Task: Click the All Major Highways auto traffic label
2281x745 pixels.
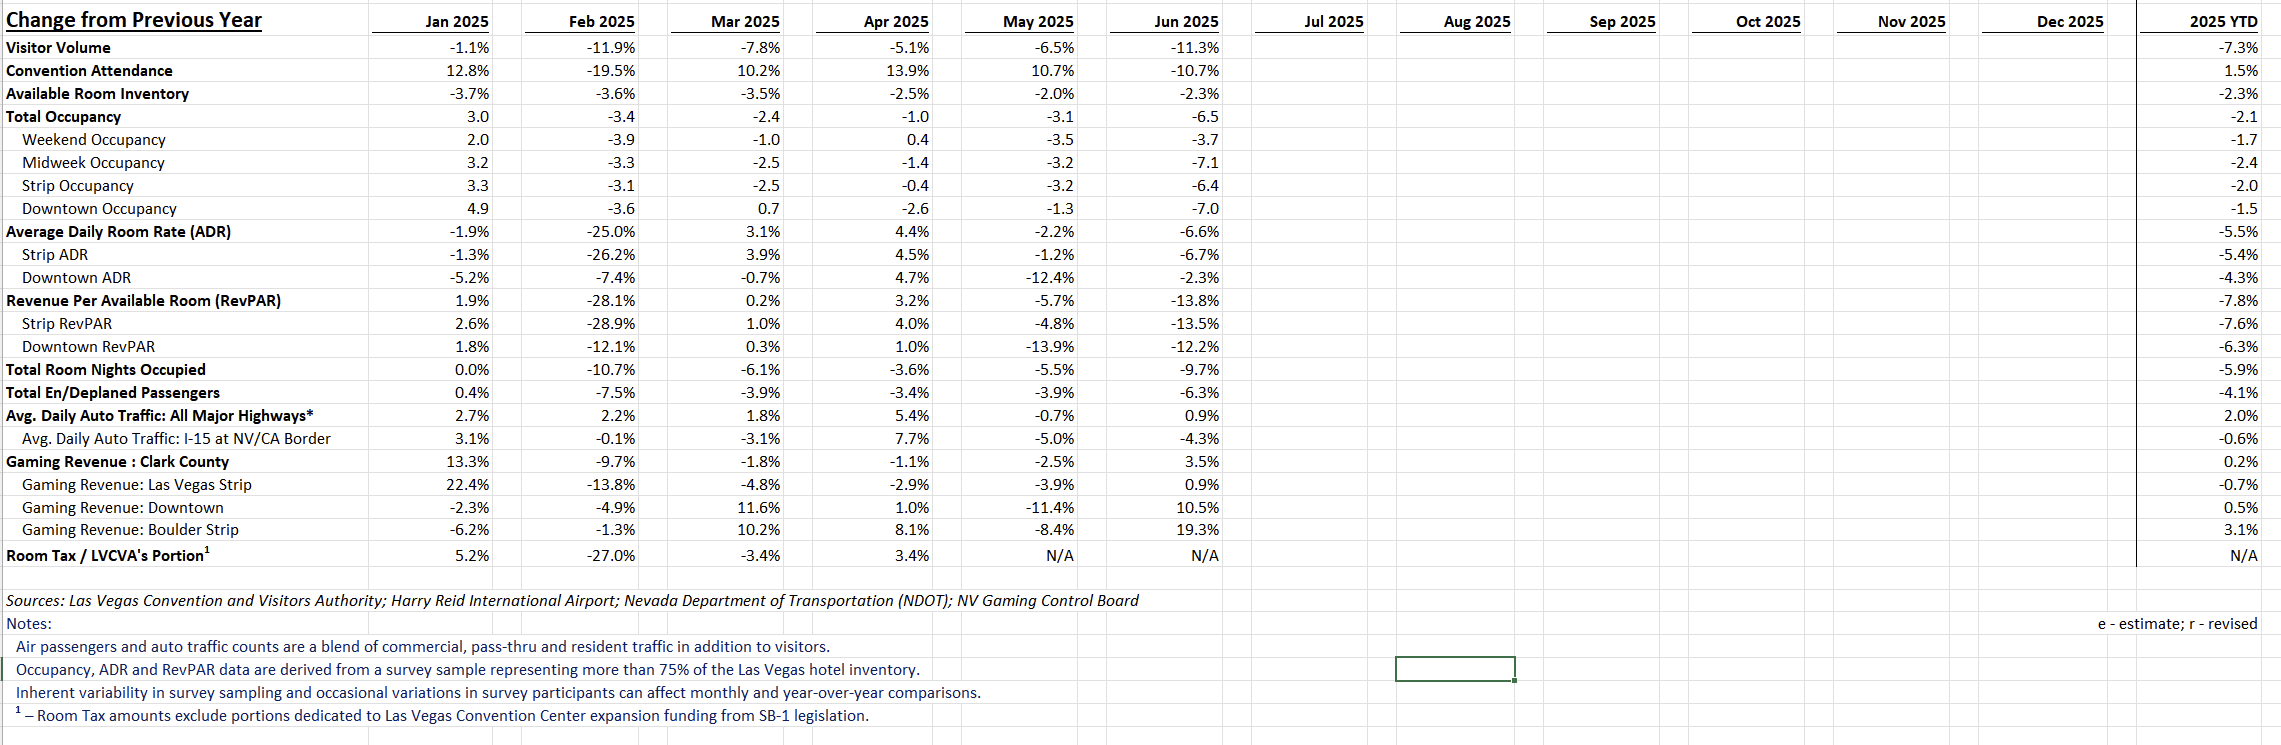Action: tap(160, 415)
